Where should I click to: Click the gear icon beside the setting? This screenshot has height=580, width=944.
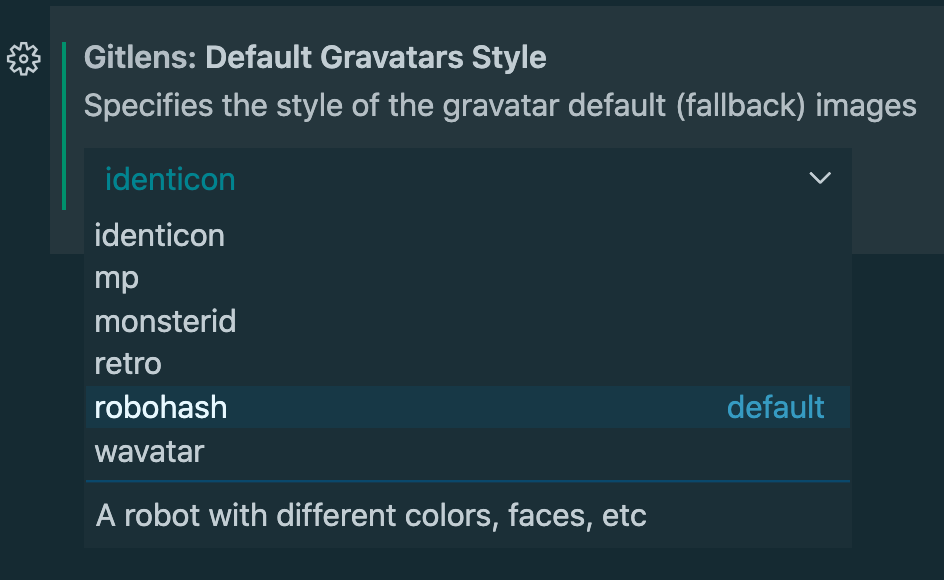point(24,58)
